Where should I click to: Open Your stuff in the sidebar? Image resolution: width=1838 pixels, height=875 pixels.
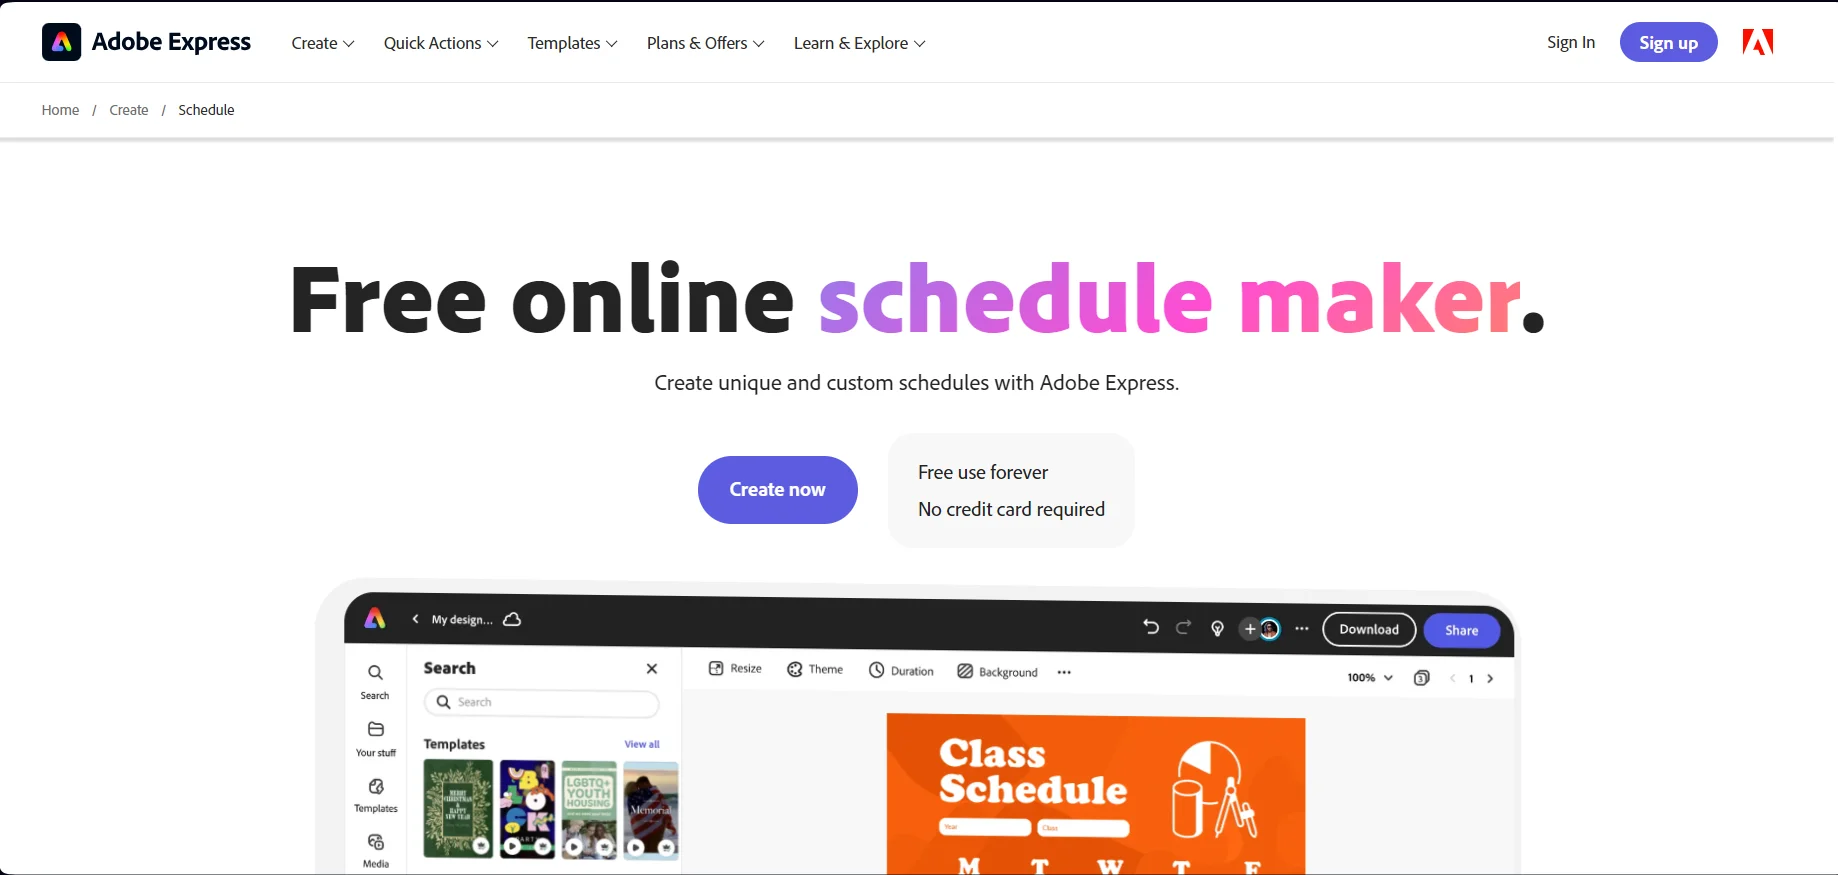click(x=376, y=739)
